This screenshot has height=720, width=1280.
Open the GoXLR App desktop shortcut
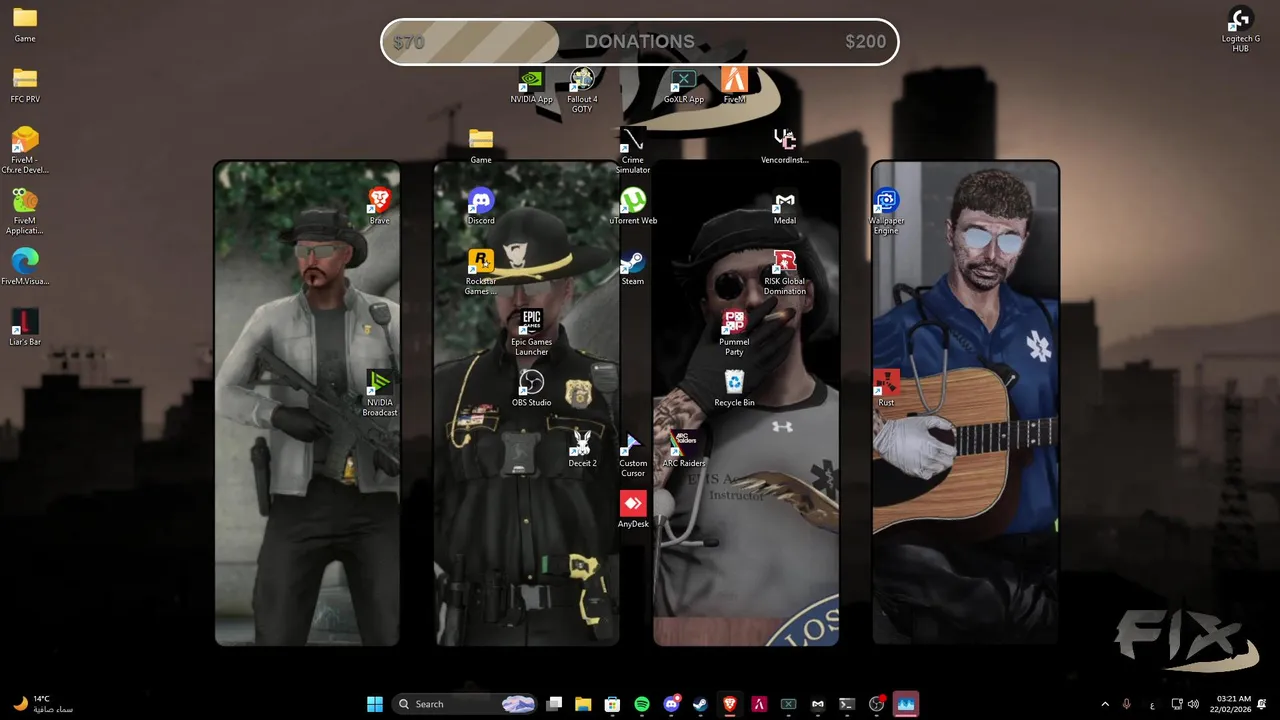tap(683, 86)
